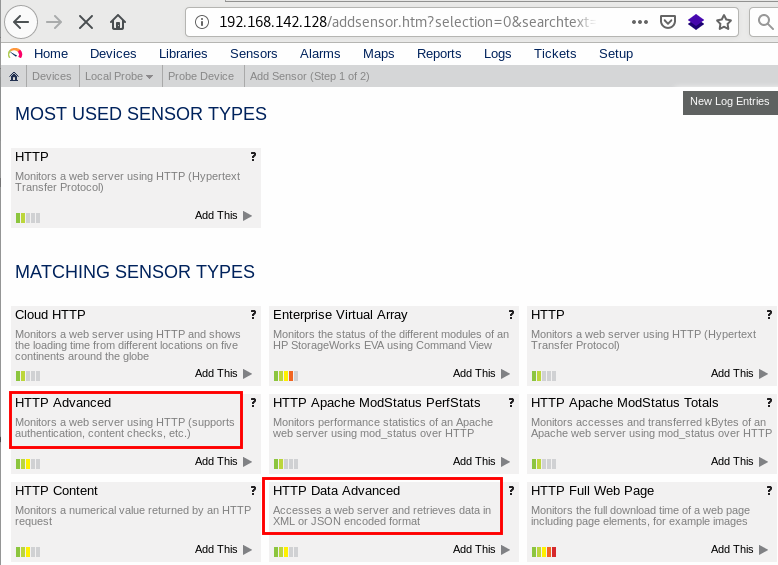Open the New Log Entries notification
Image resolution: width=778 pixels, height=565 pixels.
pos(729,101)
